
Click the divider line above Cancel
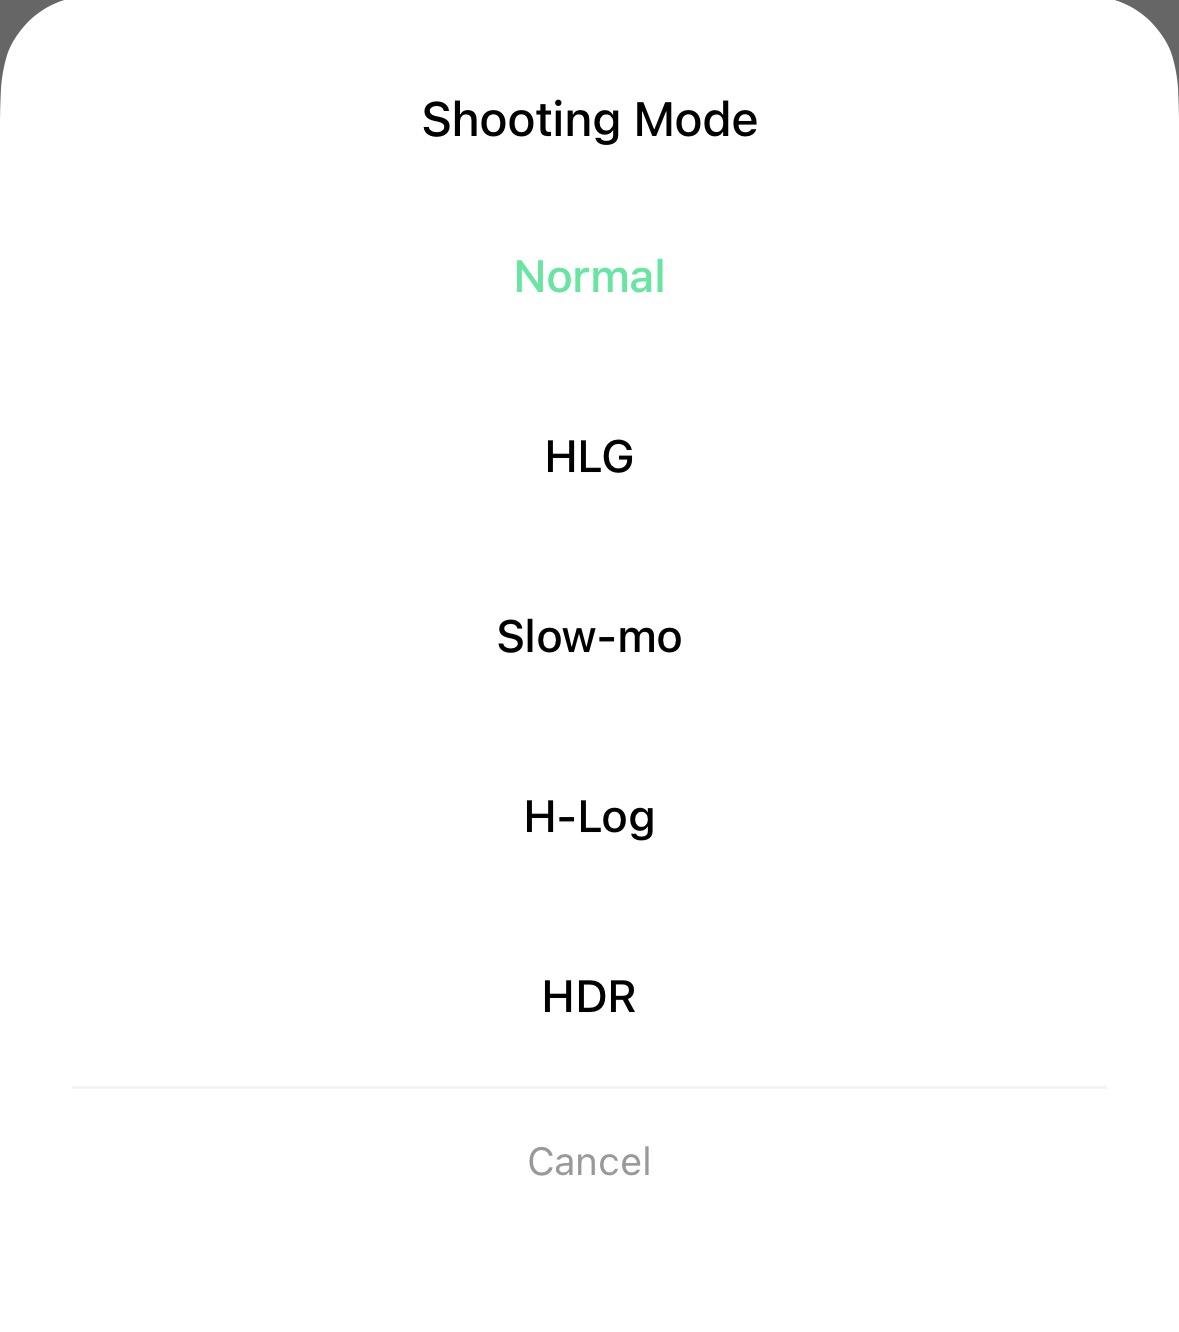click(589, 1087)
